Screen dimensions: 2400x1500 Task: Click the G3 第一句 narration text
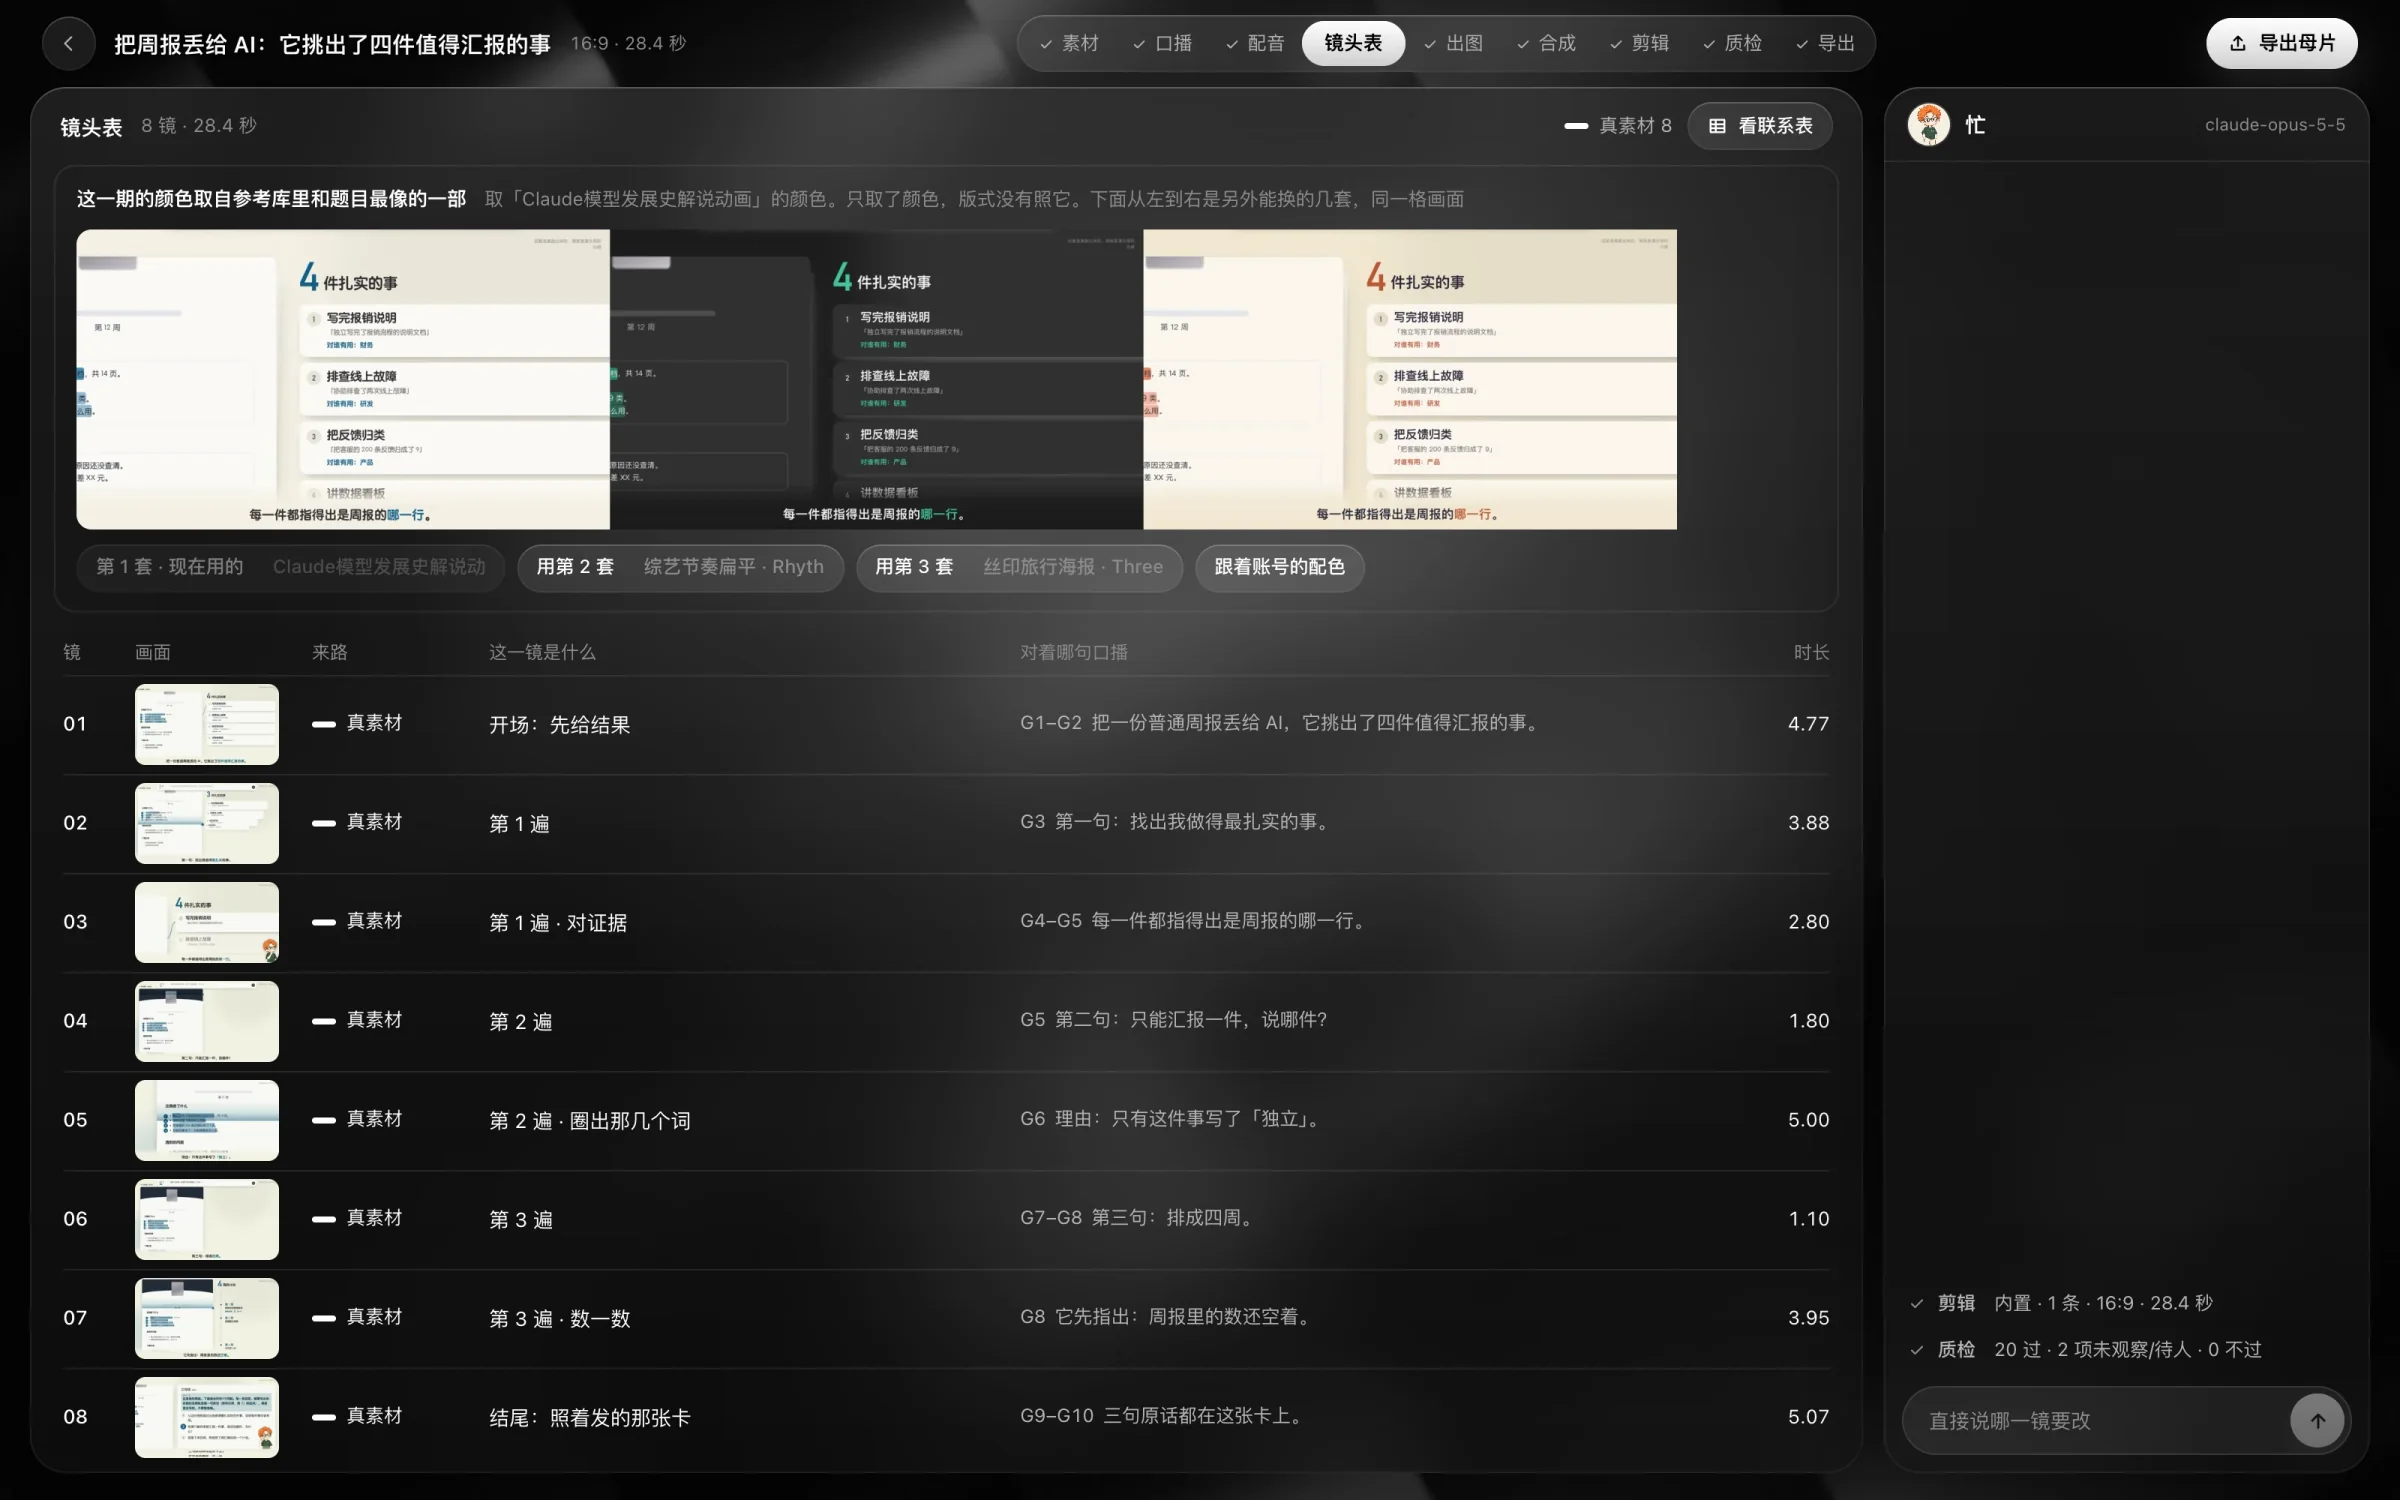point(1176,822)
